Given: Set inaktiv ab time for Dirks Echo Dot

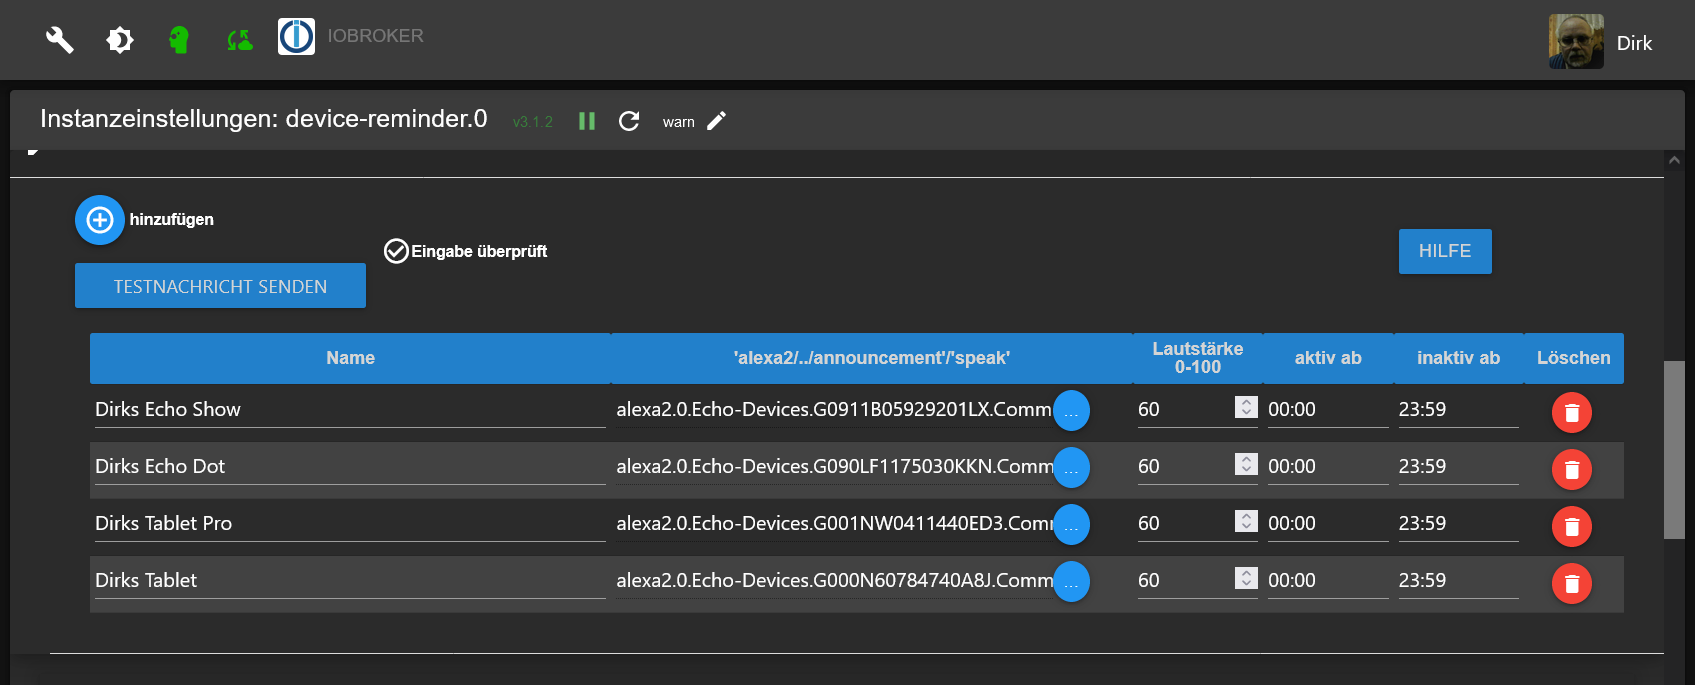Looking at the screenshot, I should [1458, 466].
